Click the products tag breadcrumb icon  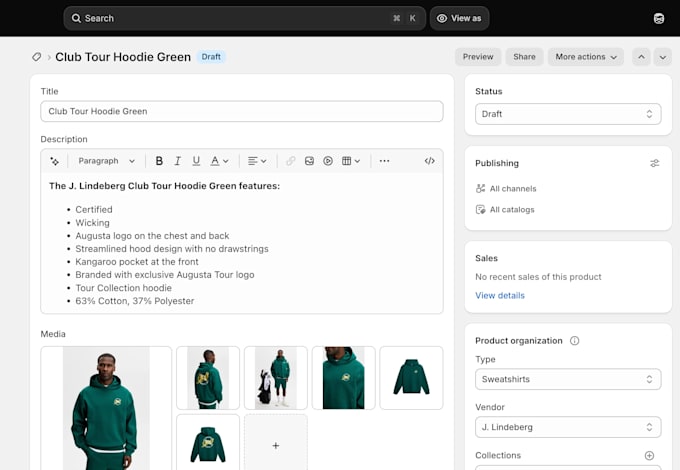coord(36,57)
